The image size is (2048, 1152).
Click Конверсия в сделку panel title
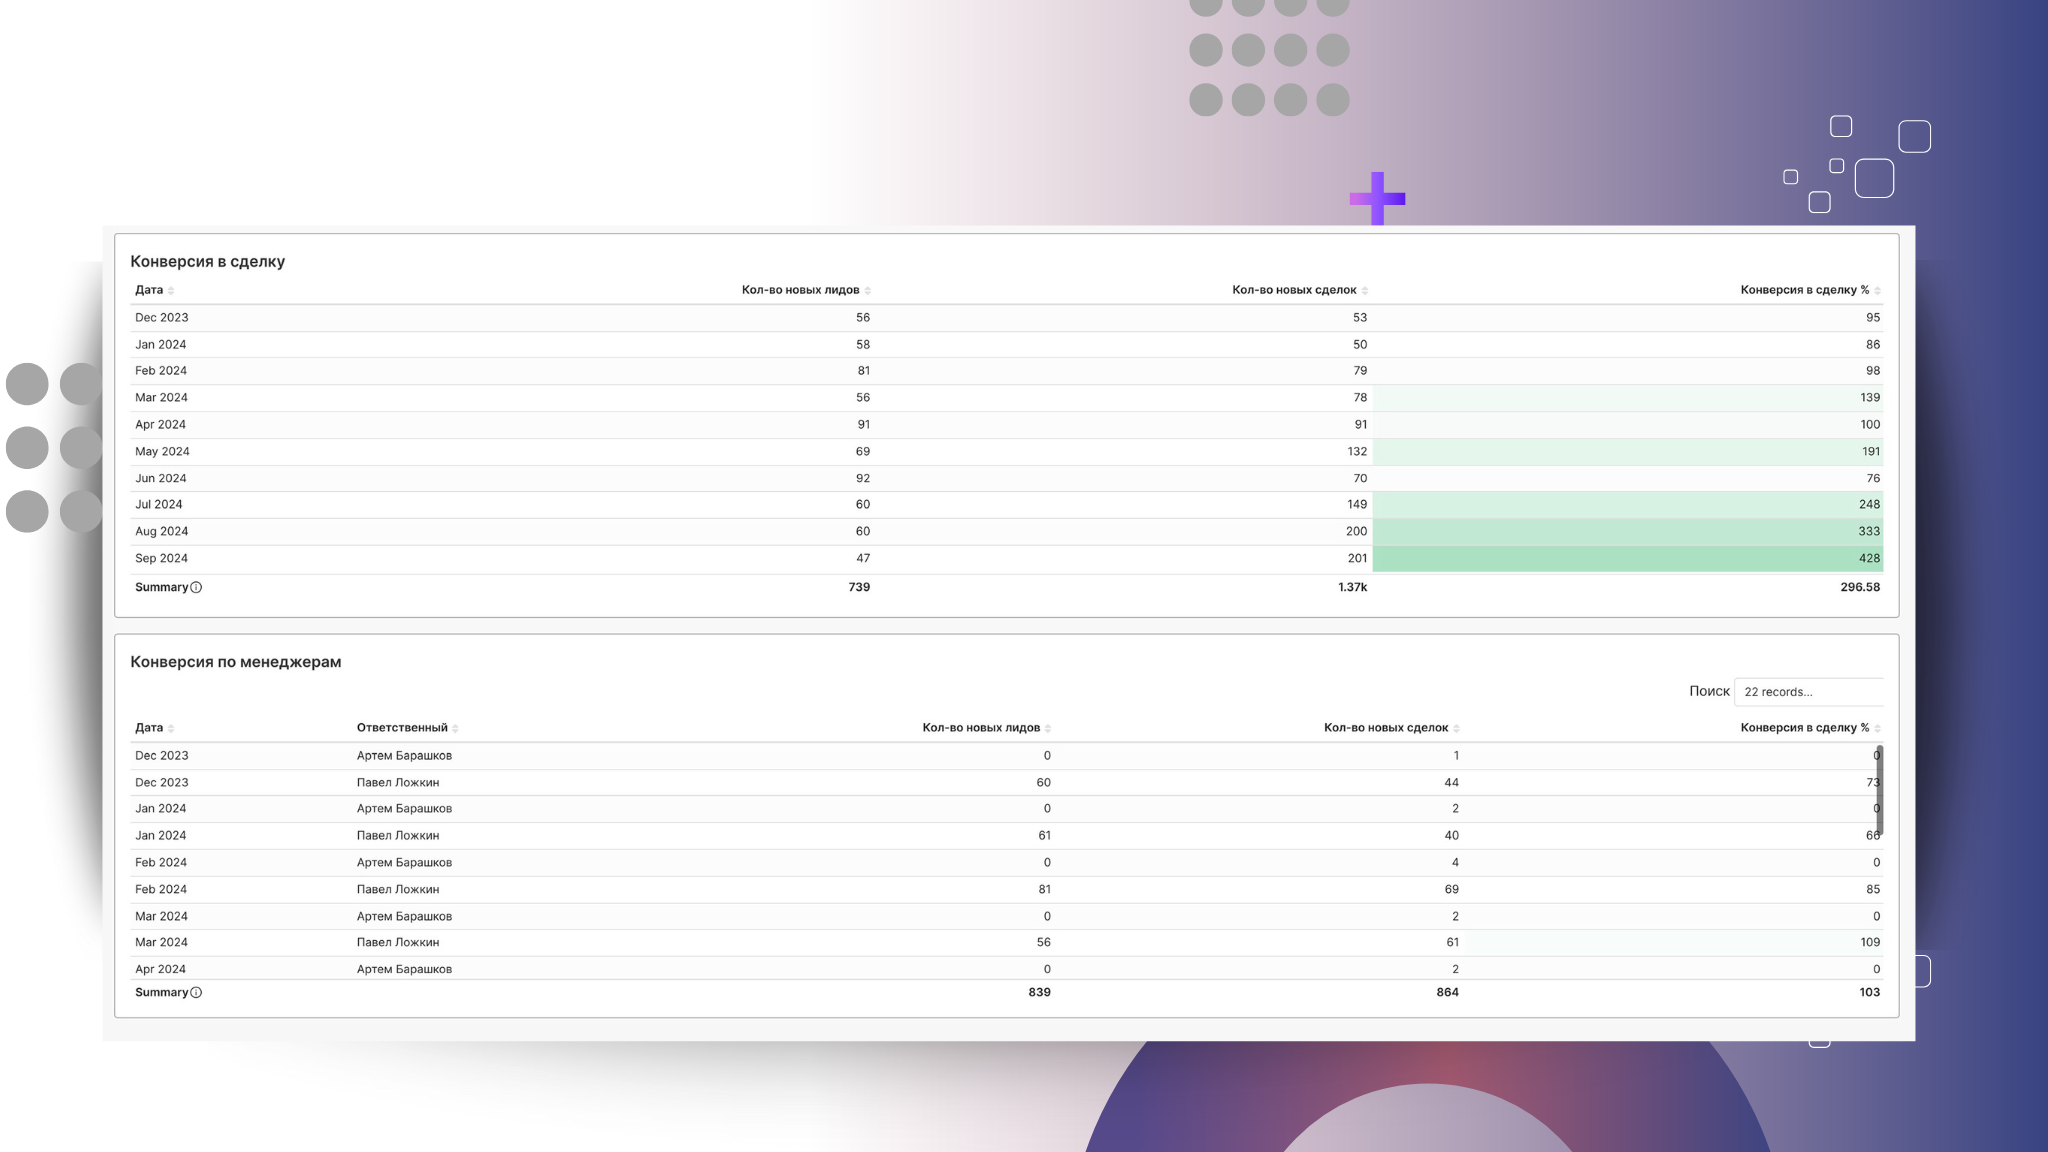(207, 262)
